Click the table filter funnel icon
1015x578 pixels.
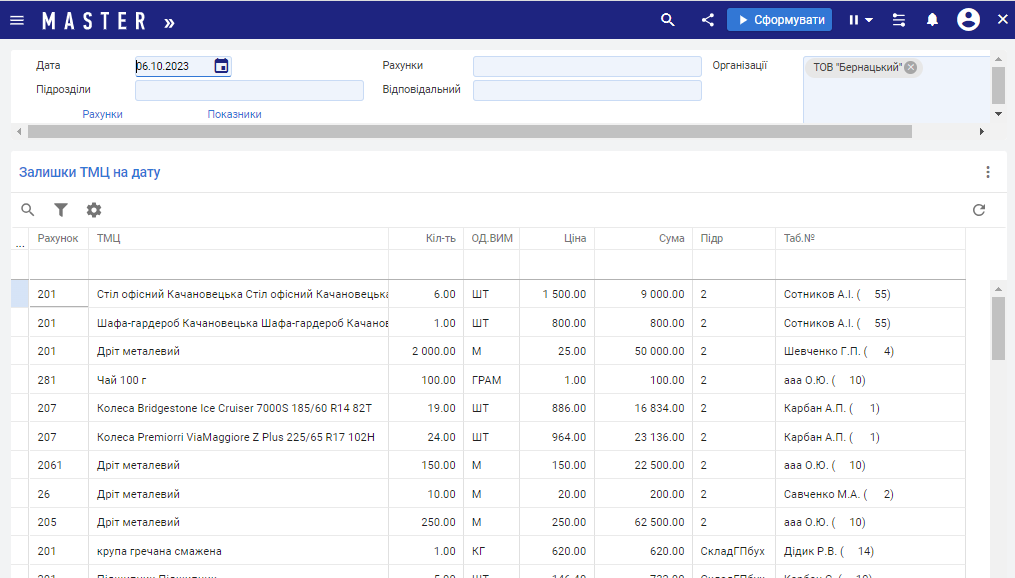click(61, 210)
